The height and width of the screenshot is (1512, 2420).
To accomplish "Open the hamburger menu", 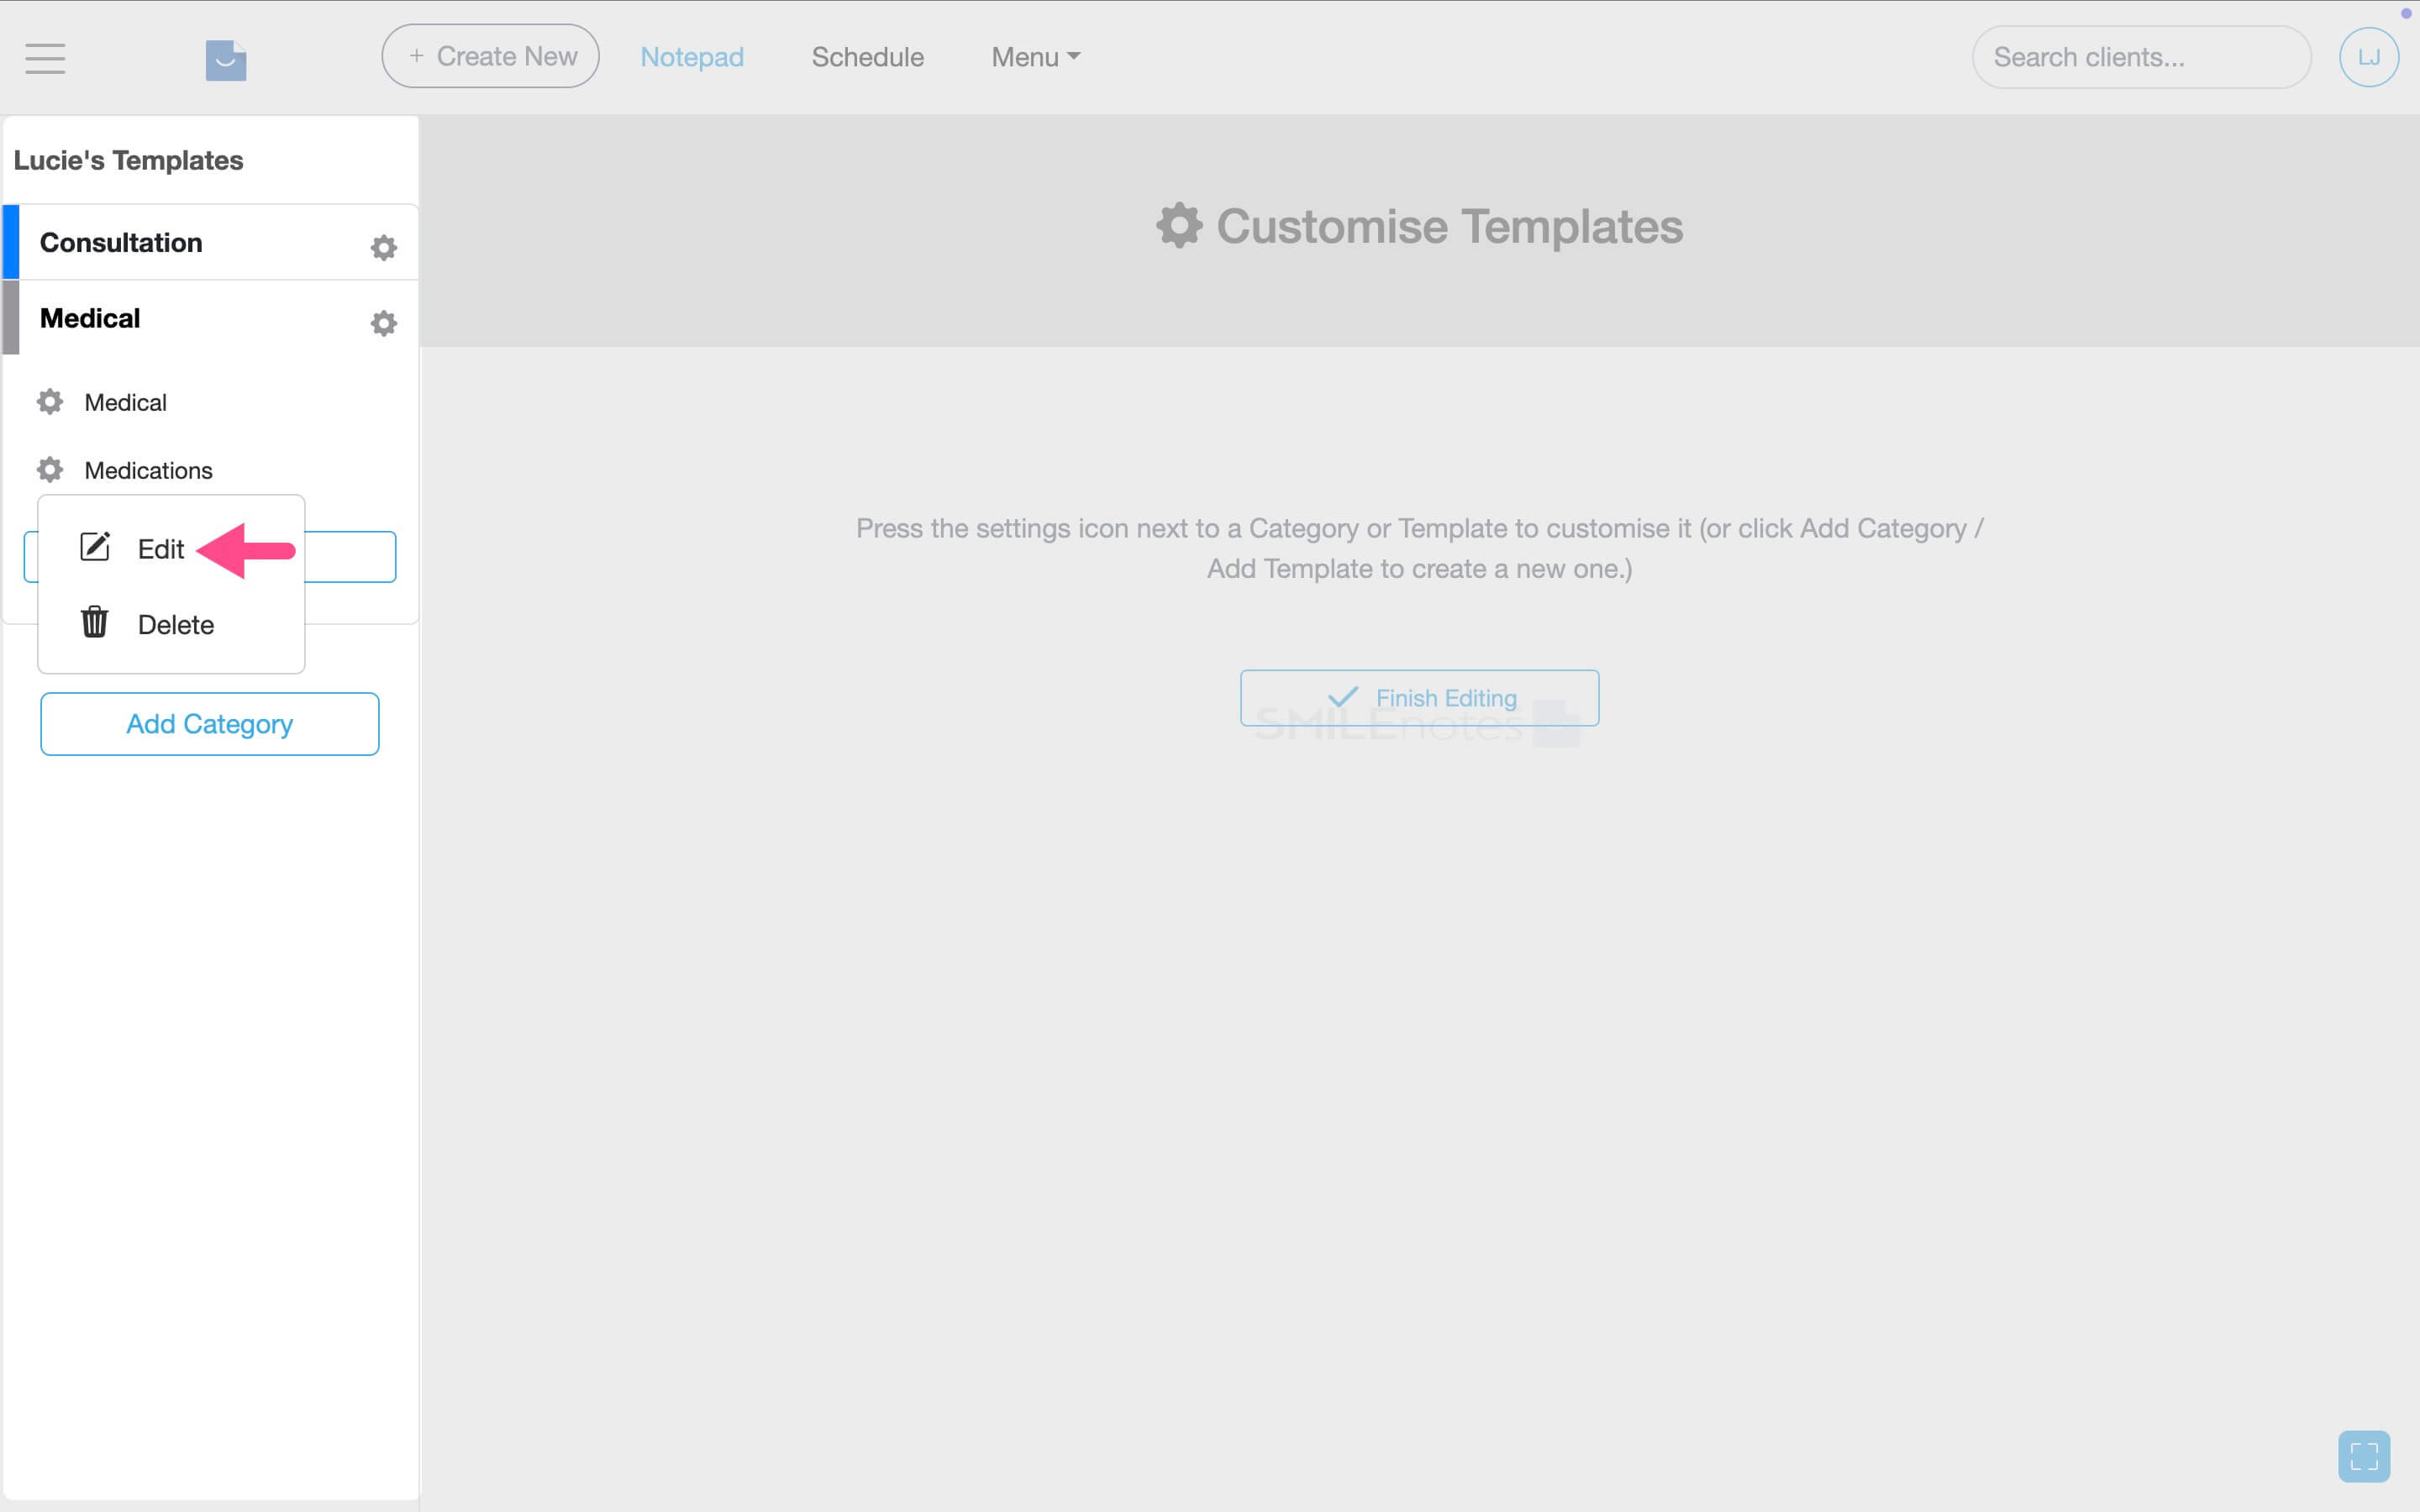I will point(44,58).
